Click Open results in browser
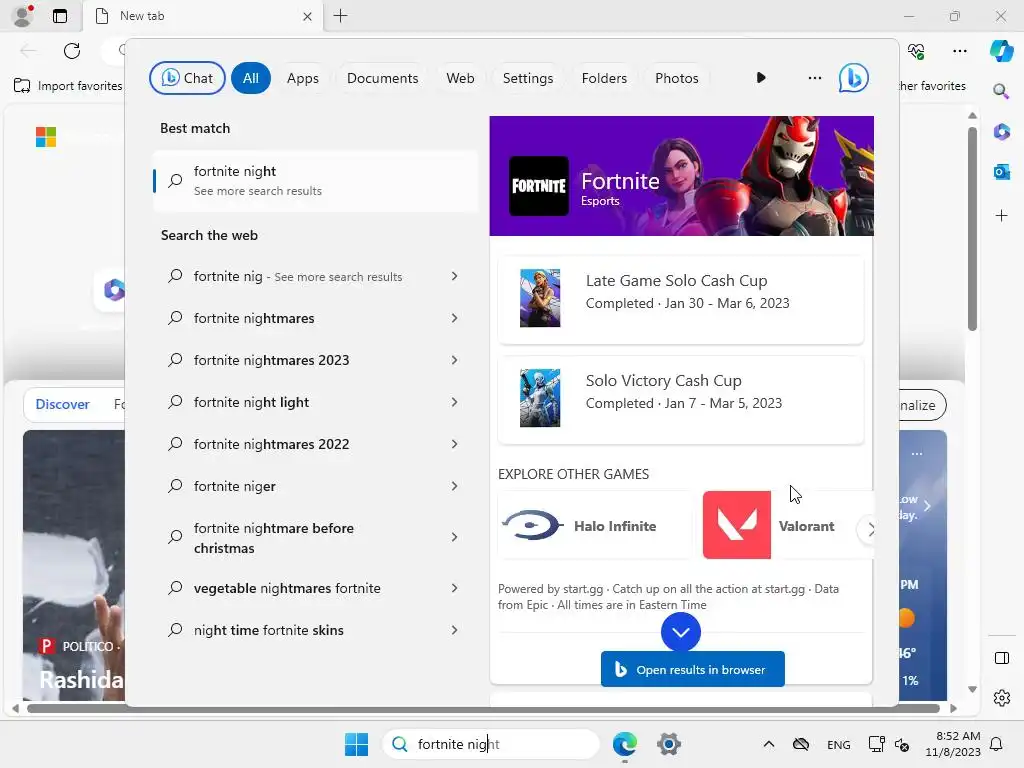The image size is (1024, 768). (x=692, y=669)
